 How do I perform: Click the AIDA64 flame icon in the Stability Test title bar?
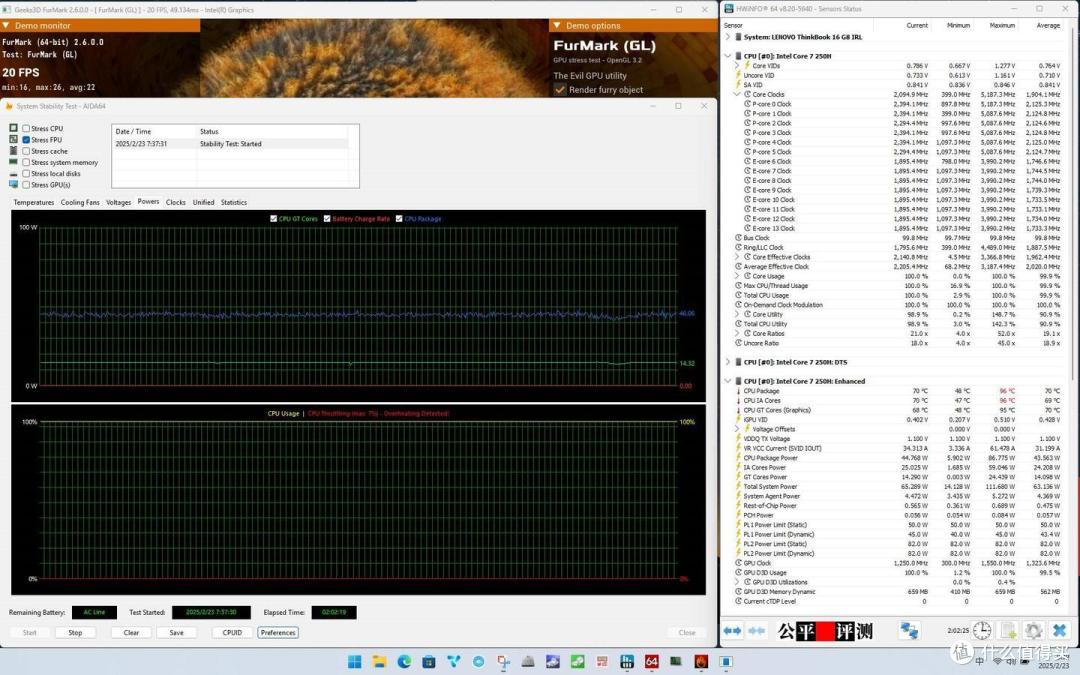pos(9,106)
